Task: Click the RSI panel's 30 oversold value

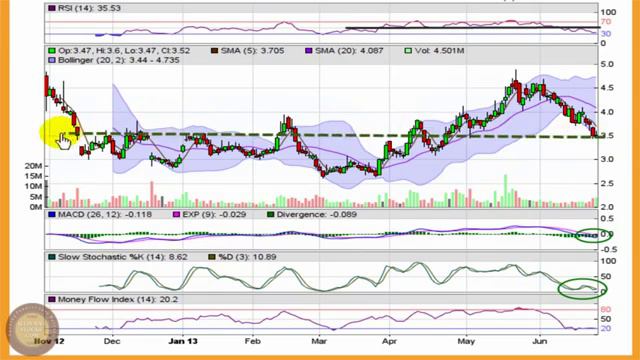Action: click(x=606, y=34)
